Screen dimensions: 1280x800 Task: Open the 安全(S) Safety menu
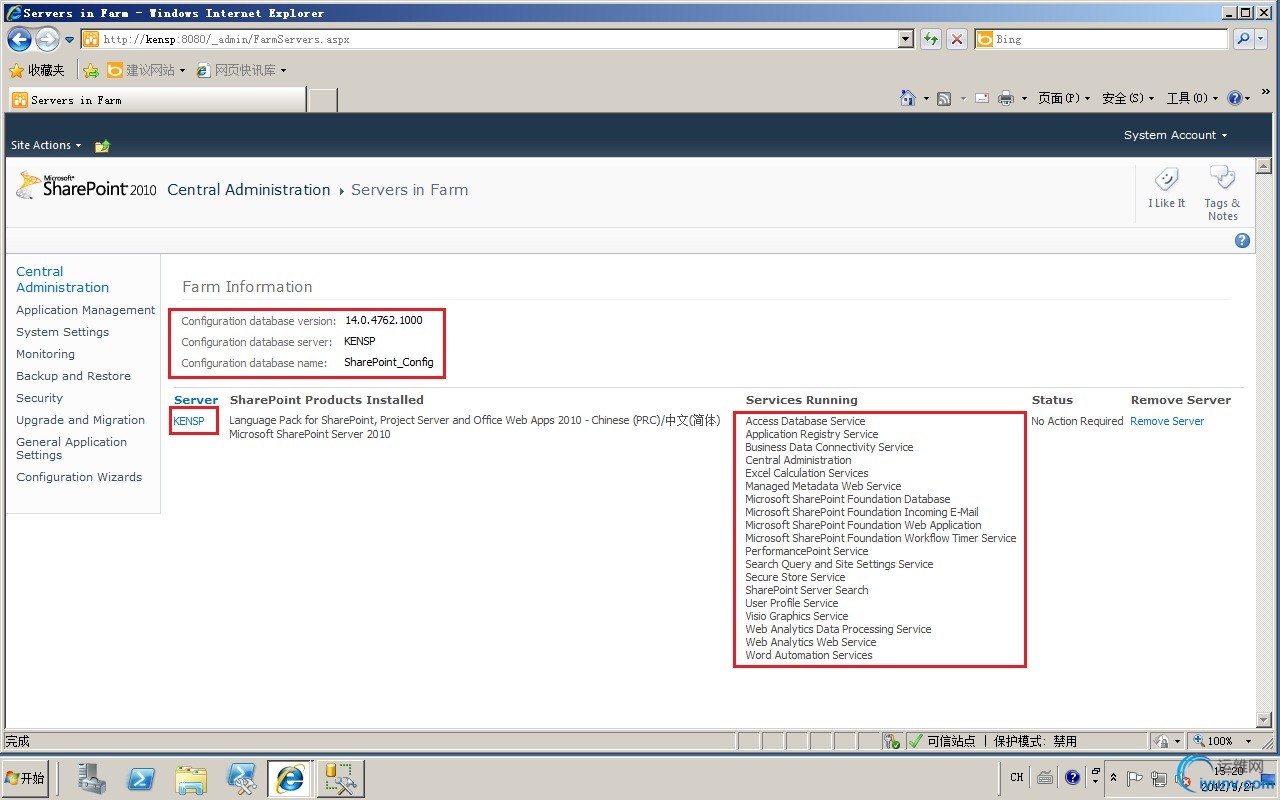point(1128,98)
